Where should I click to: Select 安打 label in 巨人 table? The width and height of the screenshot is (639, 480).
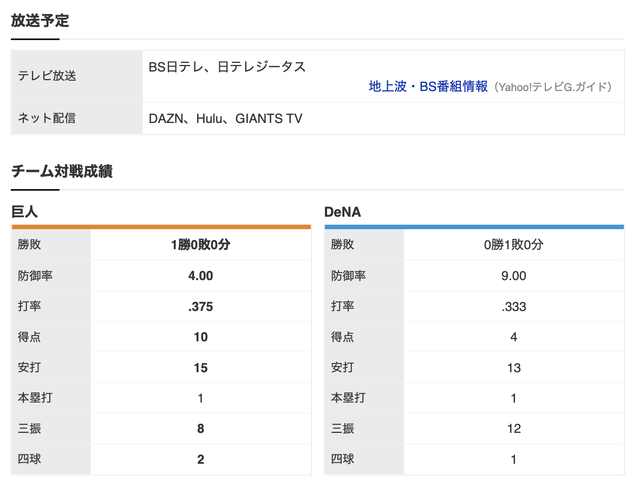(29, 368)
